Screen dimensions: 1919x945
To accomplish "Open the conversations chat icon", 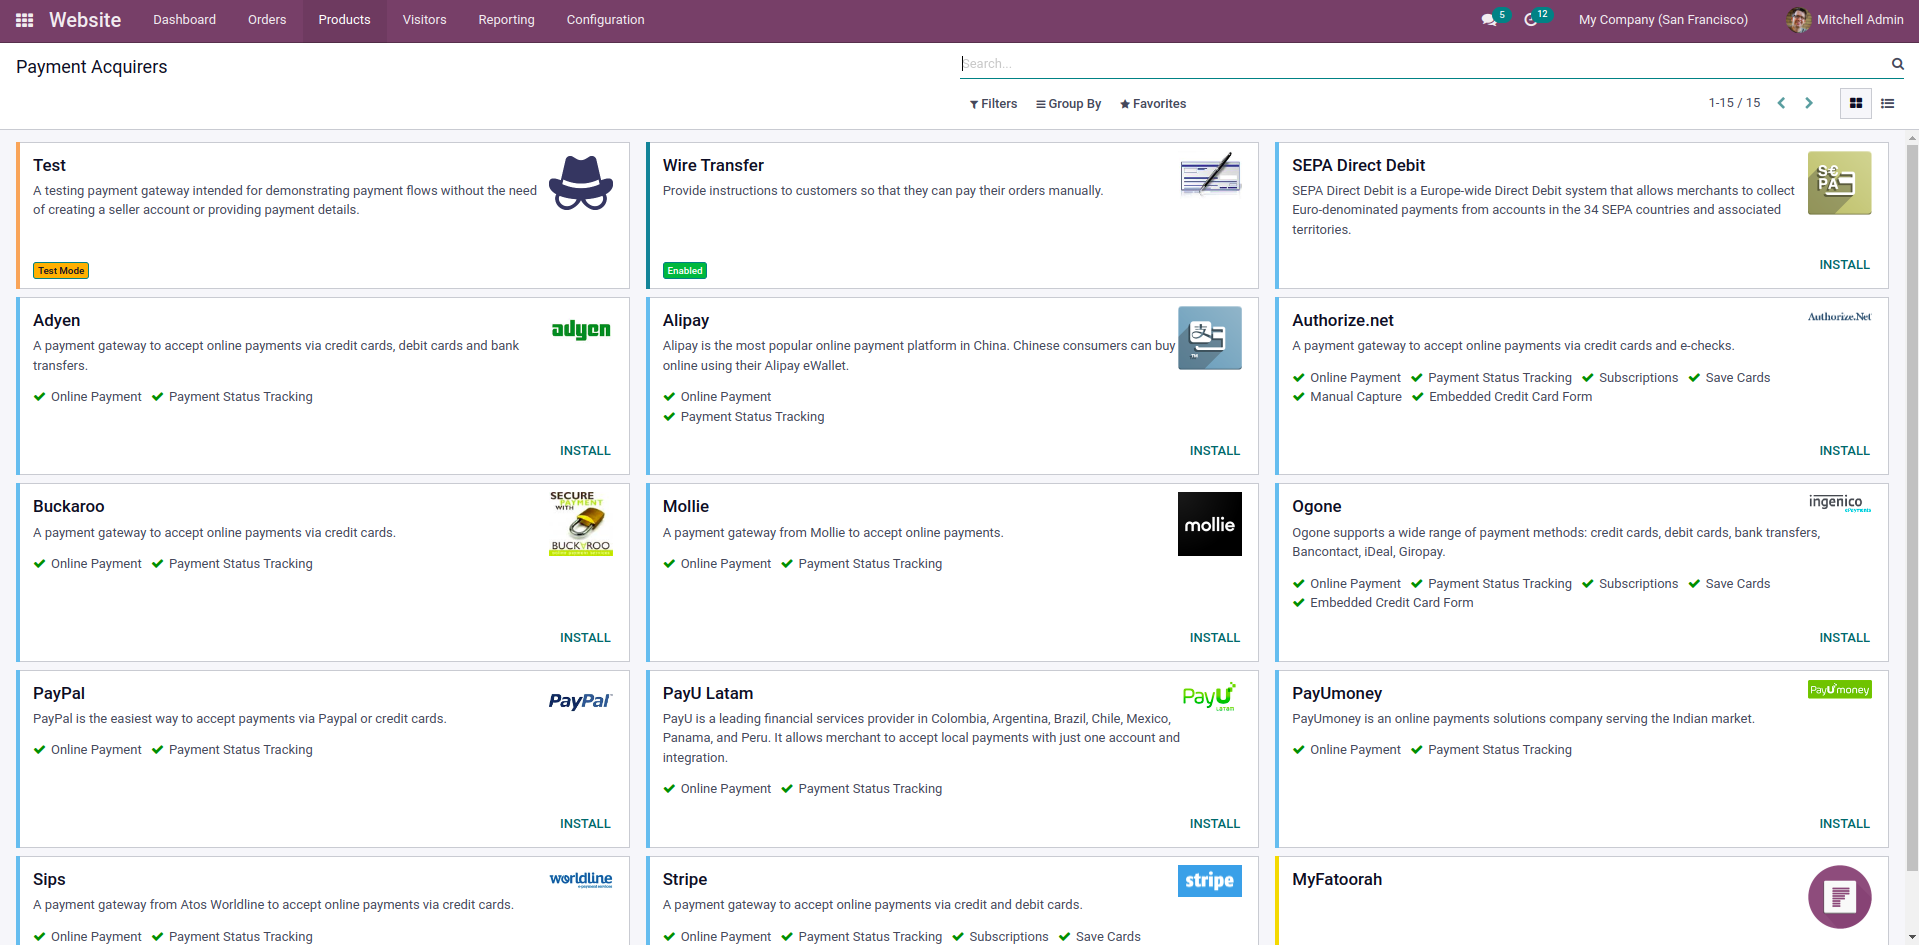I will tap(1489, 20).
